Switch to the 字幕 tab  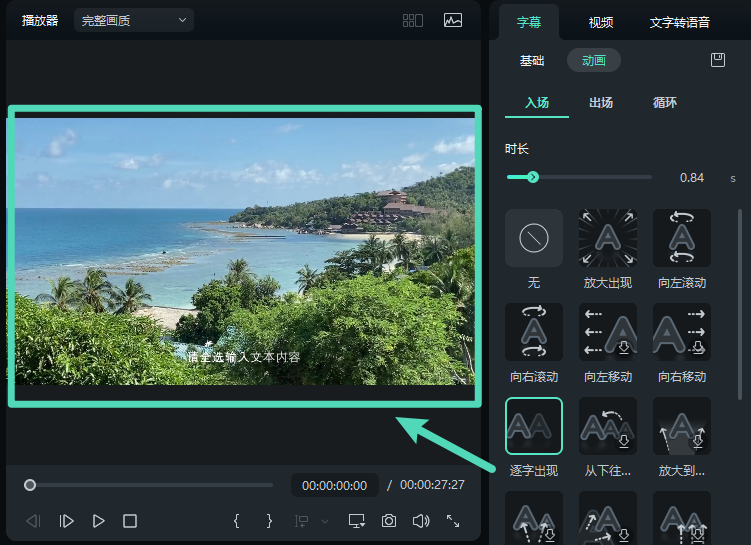pos(529,22)
